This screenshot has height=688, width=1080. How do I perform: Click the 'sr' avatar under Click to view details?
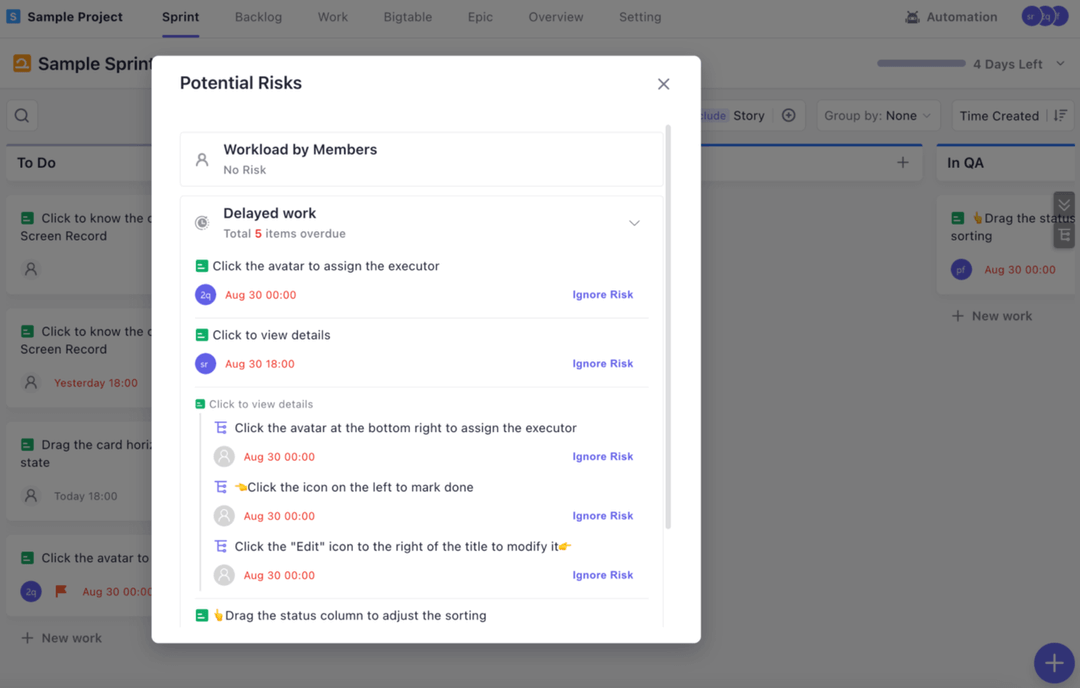click(205, 364)
